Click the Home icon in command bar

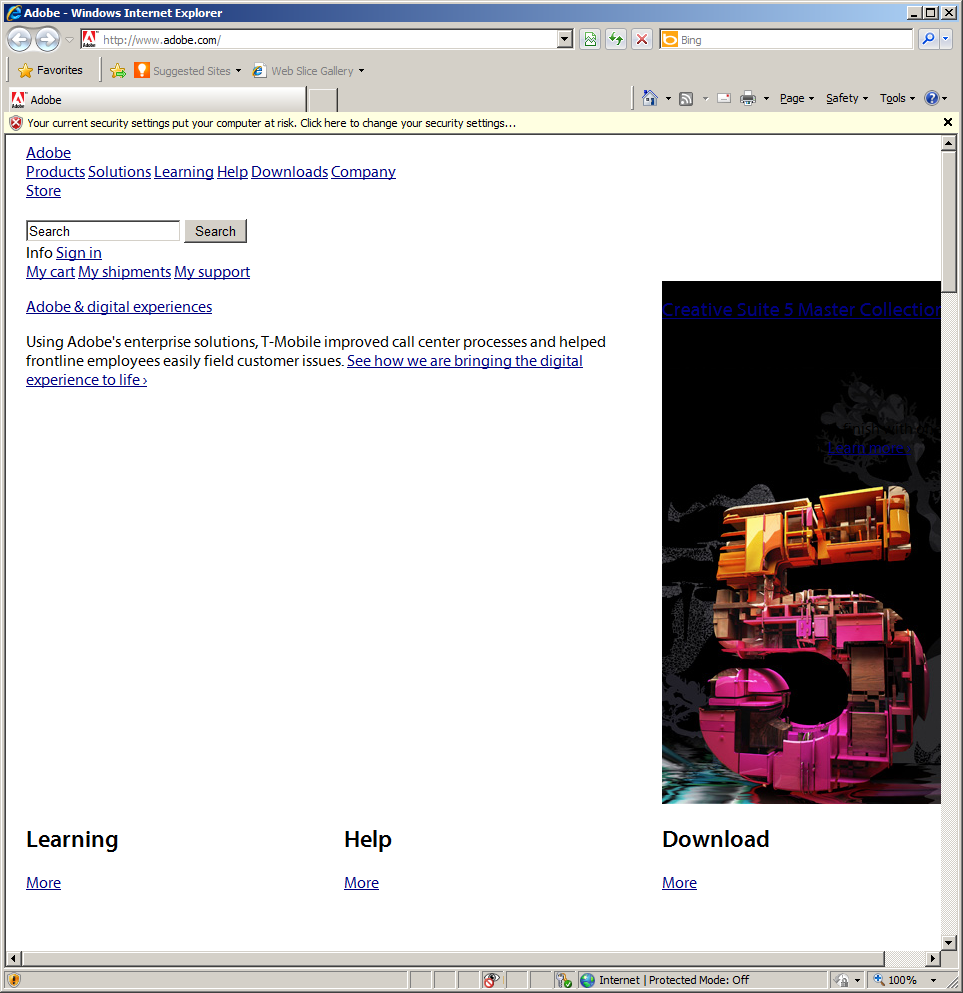[650, 98]
